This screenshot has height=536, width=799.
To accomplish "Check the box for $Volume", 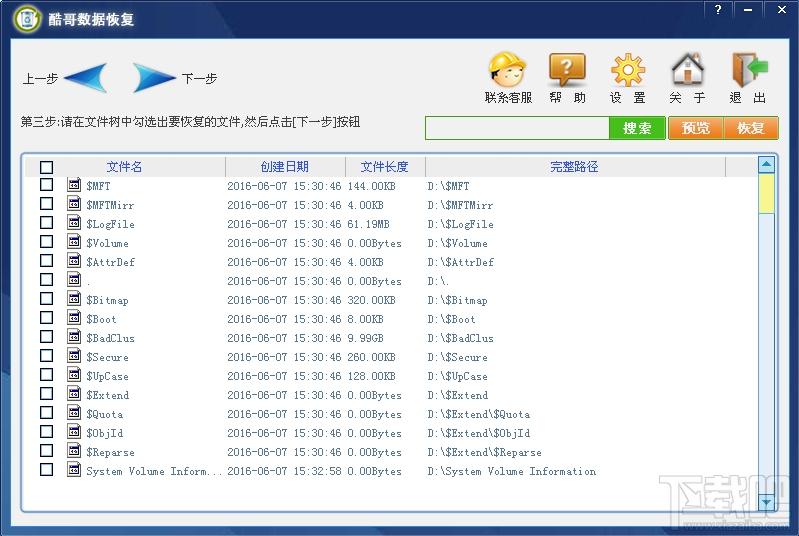I will [x=46, y=242].
